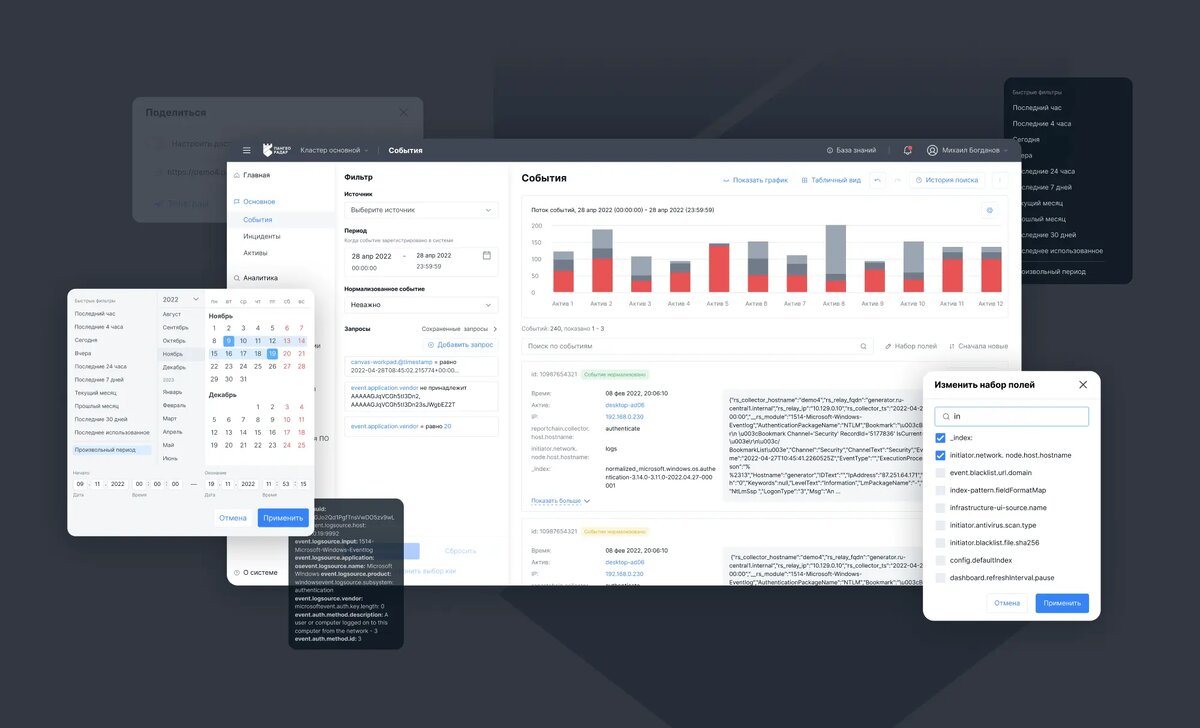Viewport: 1200px width, 728px height.
Task: Open История поиска
Action: click(946, 180)
